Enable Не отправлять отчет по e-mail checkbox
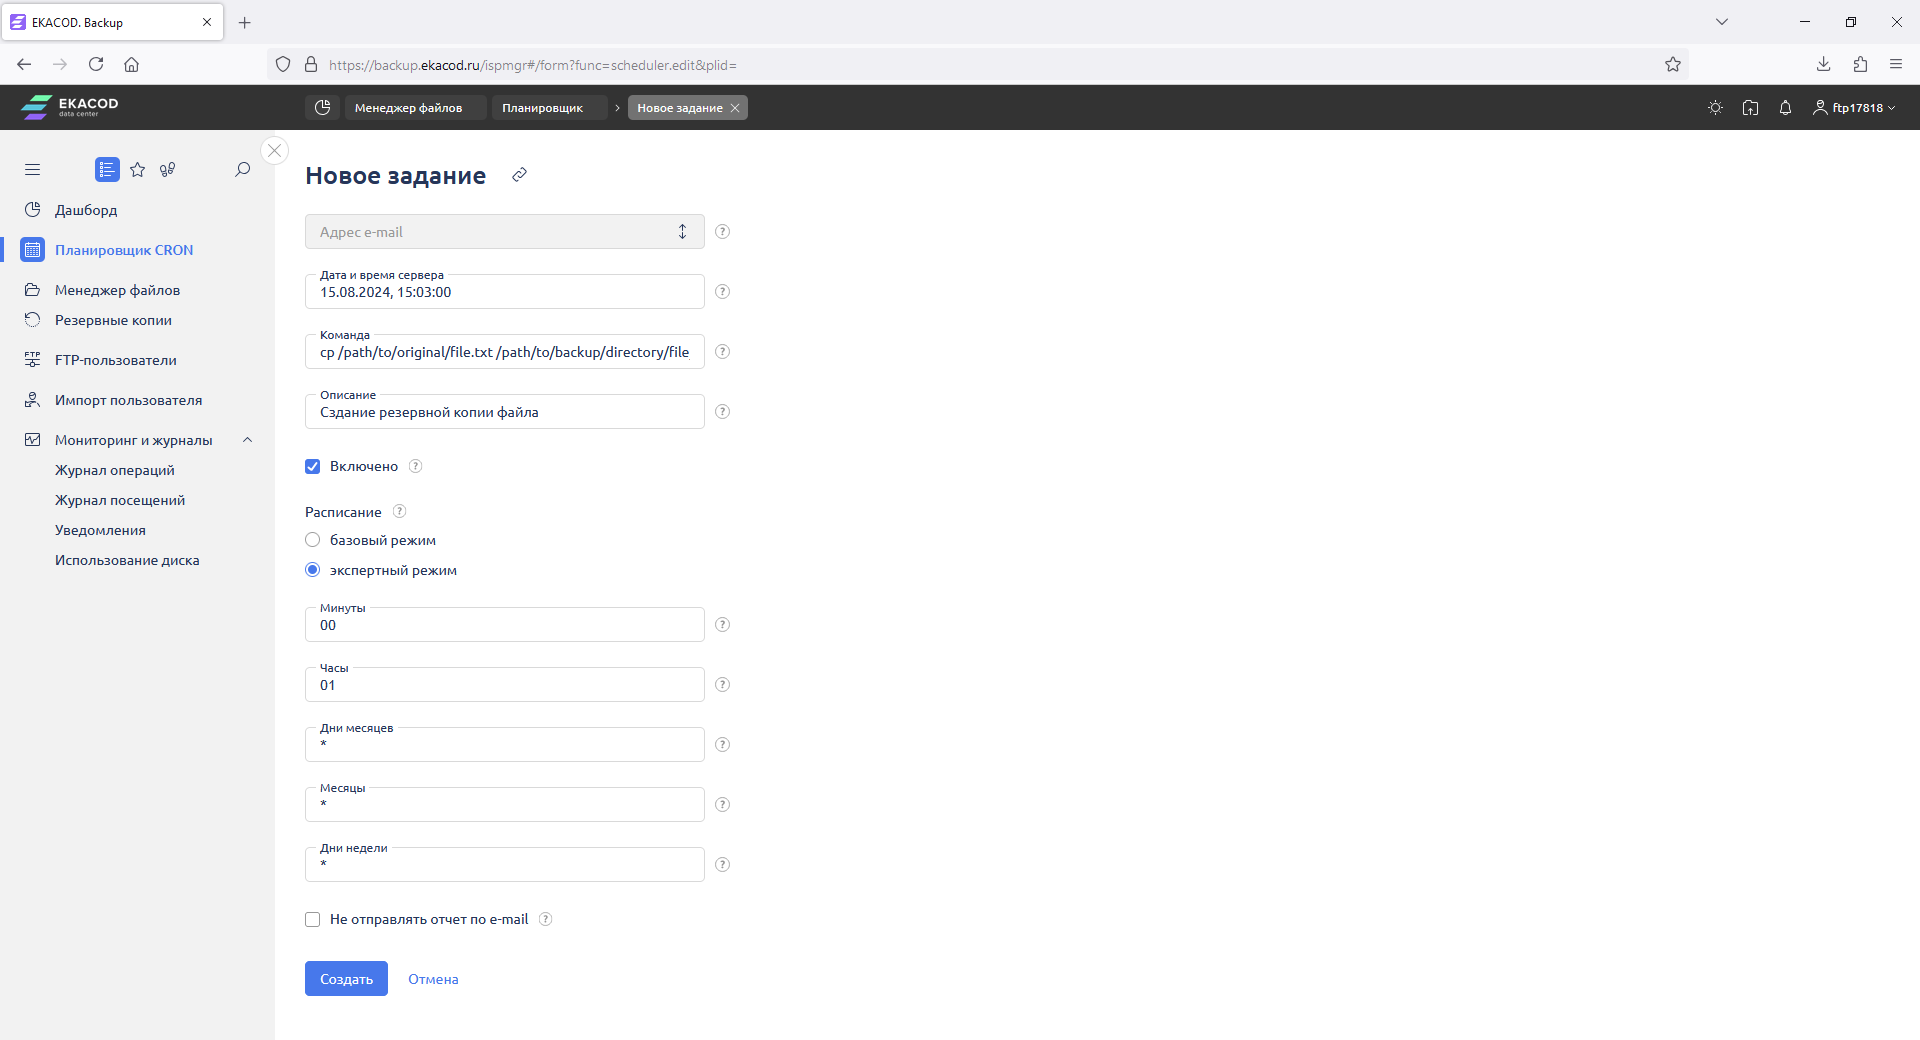Viewport: 1920px width, 1040px height. (x=313, y=920)
